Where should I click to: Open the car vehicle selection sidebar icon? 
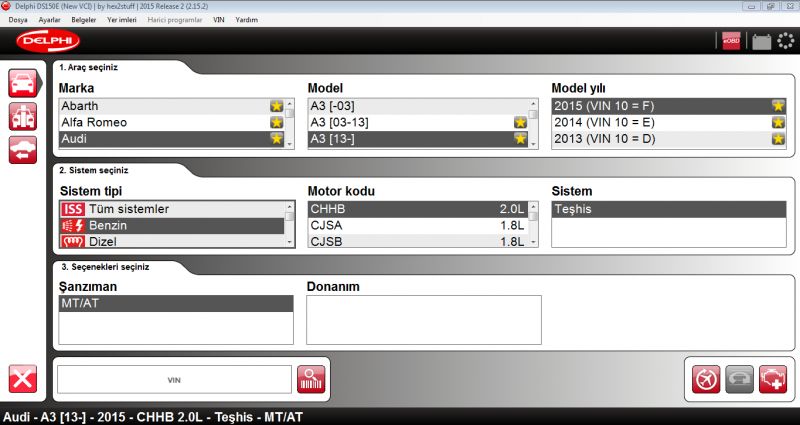coord(23,83)
